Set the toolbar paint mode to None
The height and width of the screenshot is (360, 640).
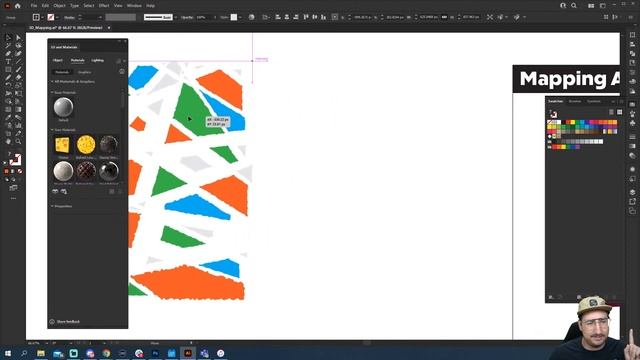point(20,171)
